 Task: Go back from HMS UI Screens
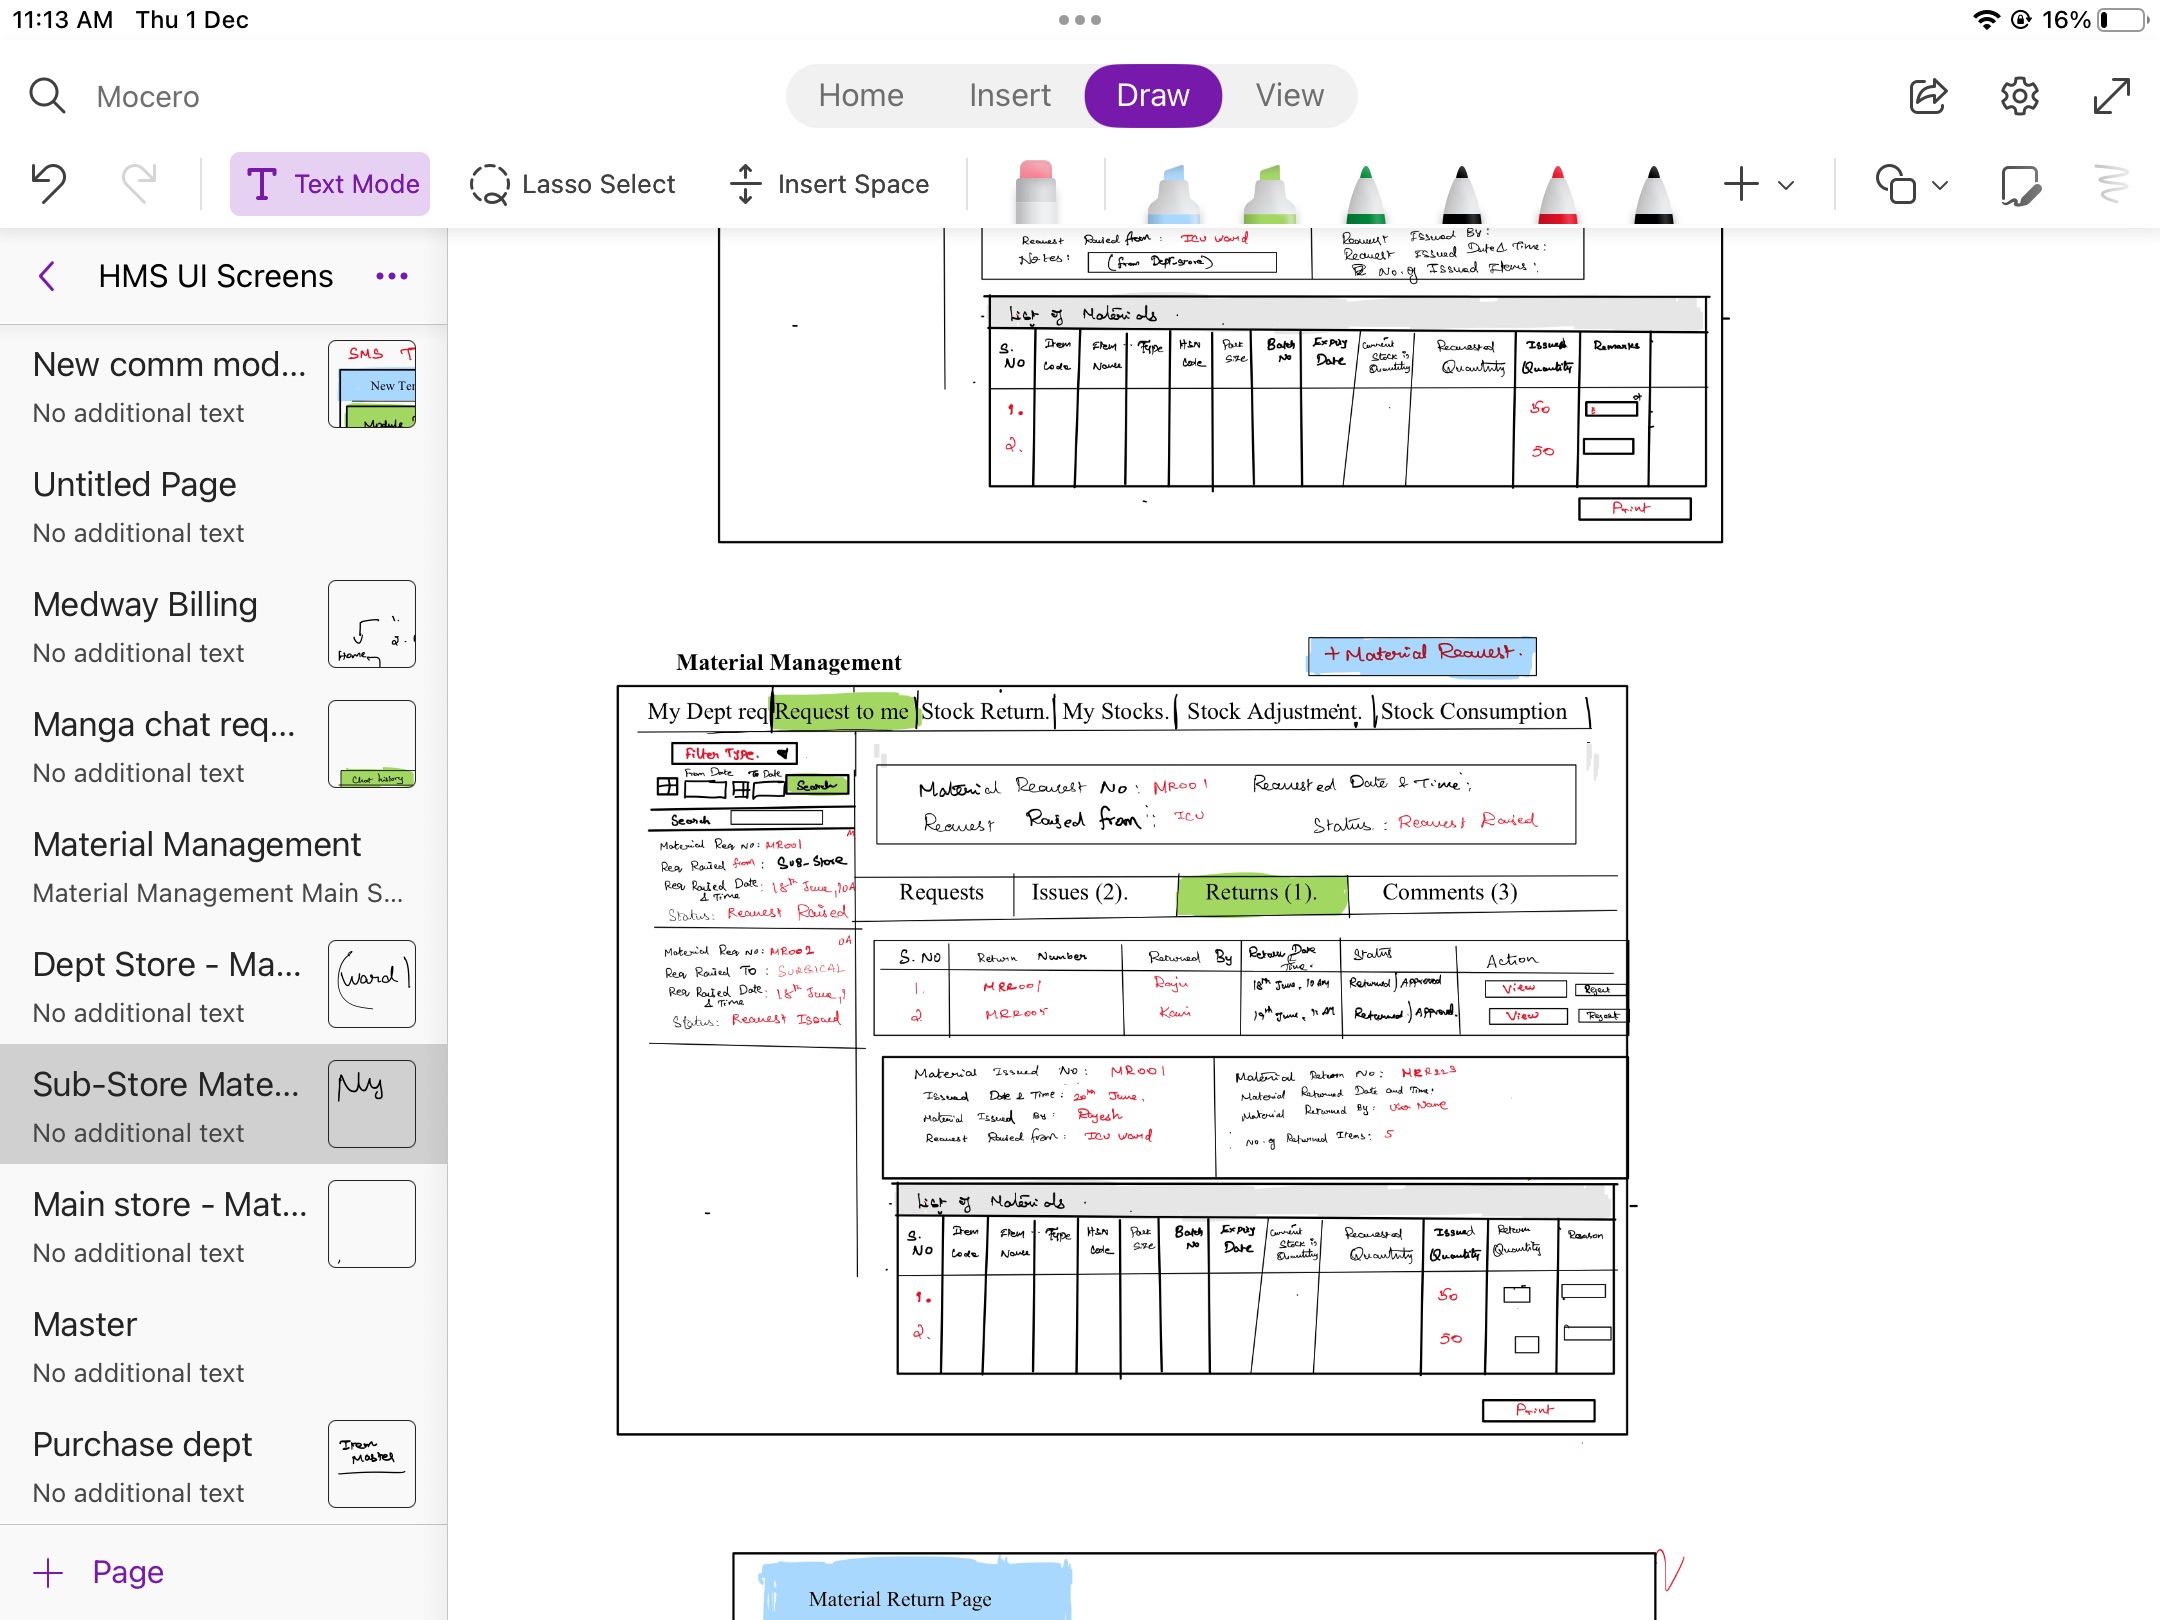[x=47, y=276]
